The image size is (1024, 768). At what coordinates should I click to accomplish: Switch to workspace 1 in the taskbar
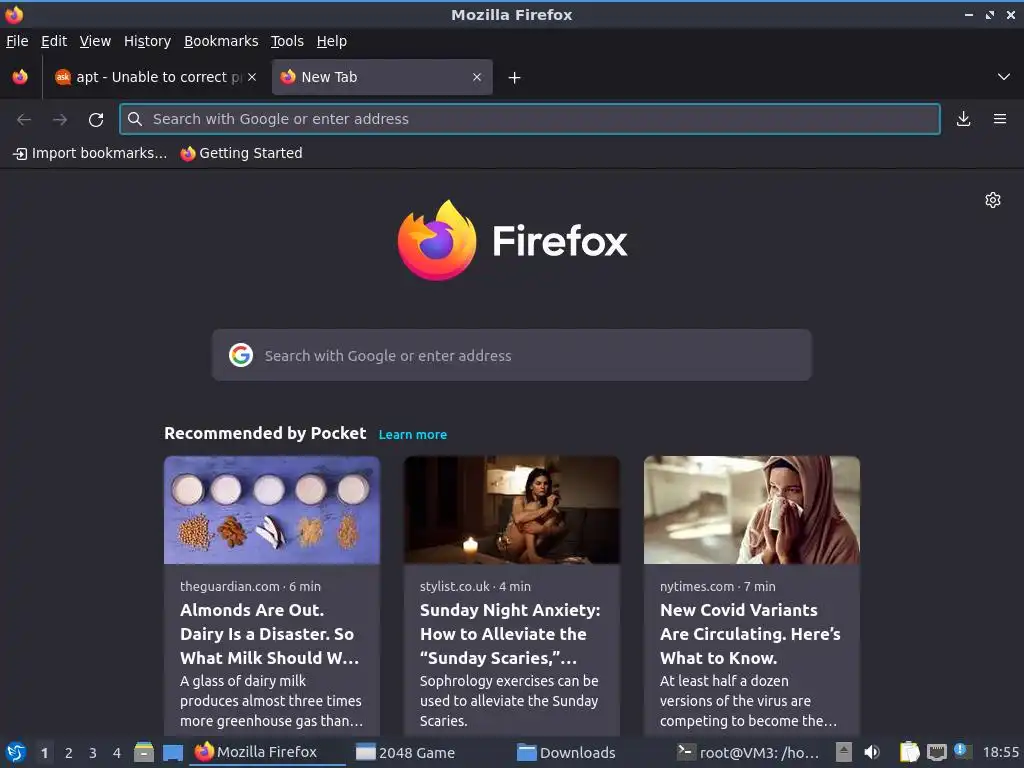44,753
